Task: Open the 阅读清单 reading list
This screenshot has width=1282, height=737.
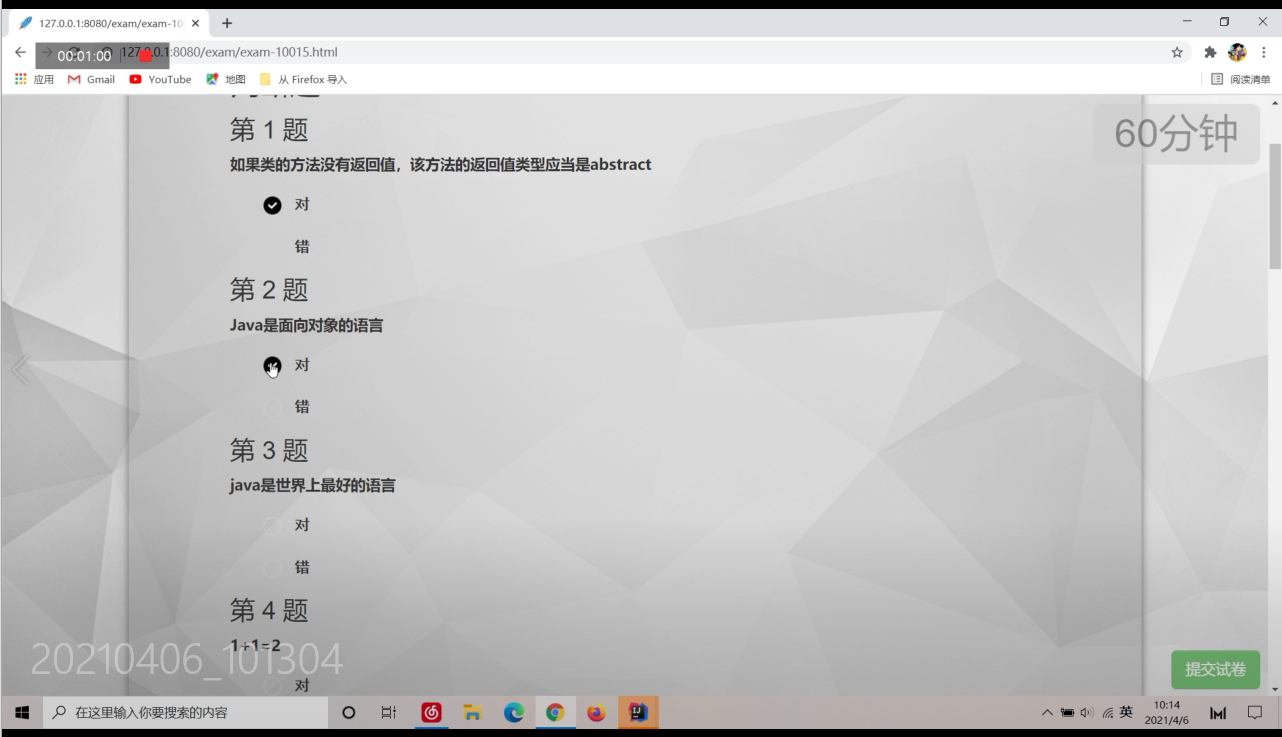Action: point(1240,80)
